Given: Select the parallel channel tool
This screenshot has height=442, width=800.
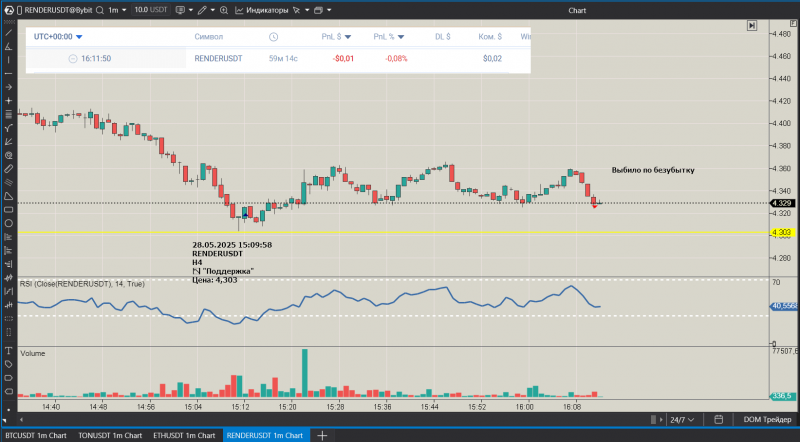Looking at the screenshot, I should point(9,182).
